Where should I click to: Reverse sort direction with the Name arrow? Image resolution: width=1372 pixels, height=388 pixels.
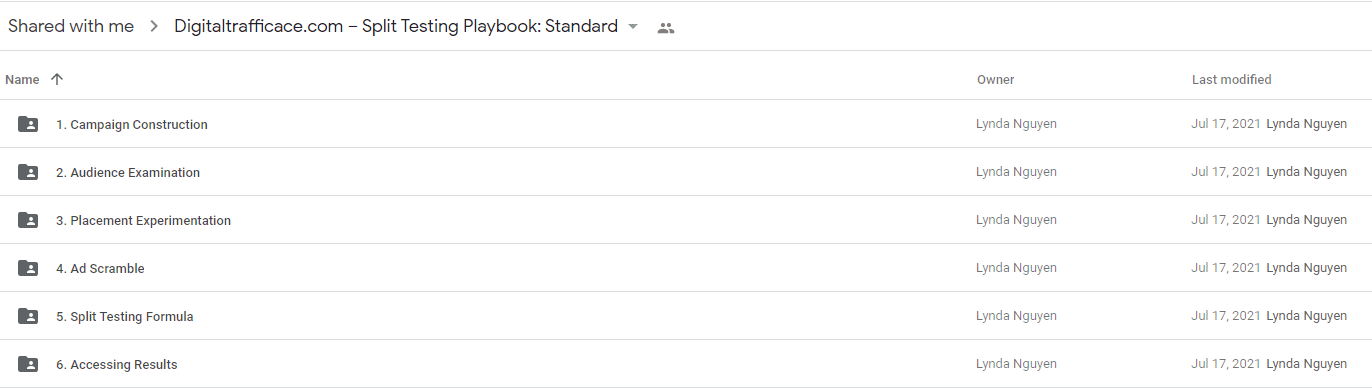57,79
